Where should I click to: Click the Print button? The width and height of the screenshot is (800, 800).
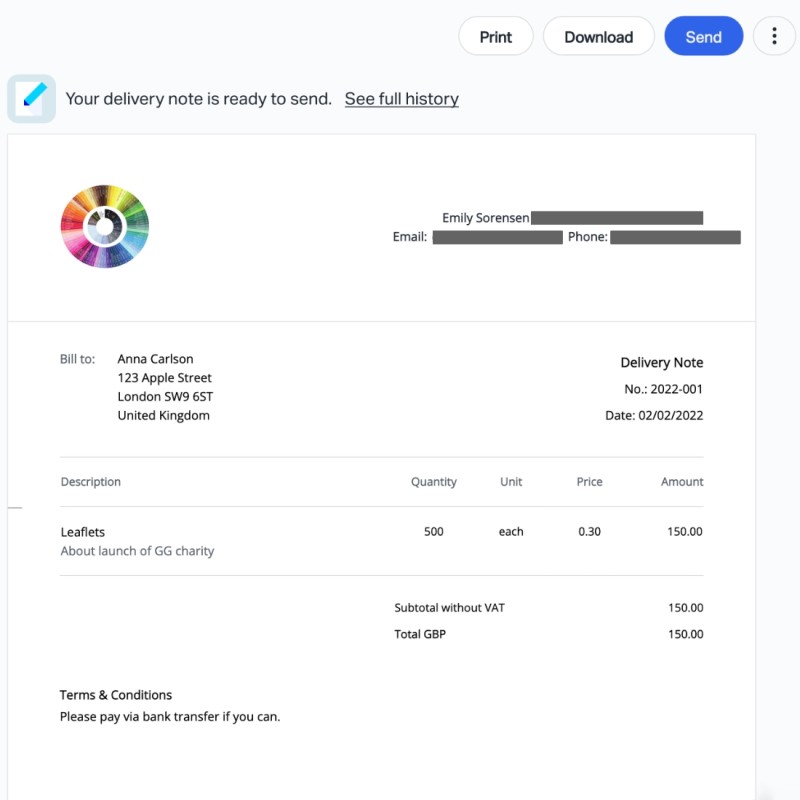tap(495, 36)
